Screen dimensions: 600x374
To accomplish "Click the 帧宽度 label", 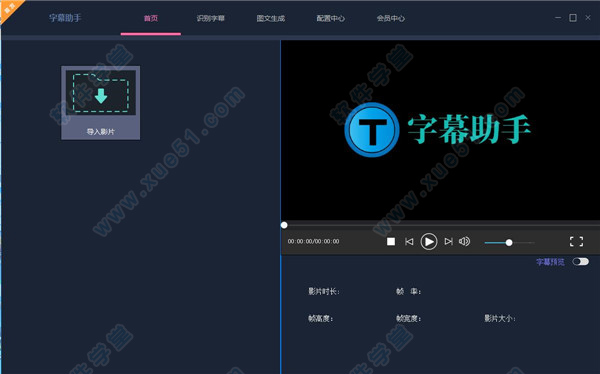I will (x=409, y=318).
